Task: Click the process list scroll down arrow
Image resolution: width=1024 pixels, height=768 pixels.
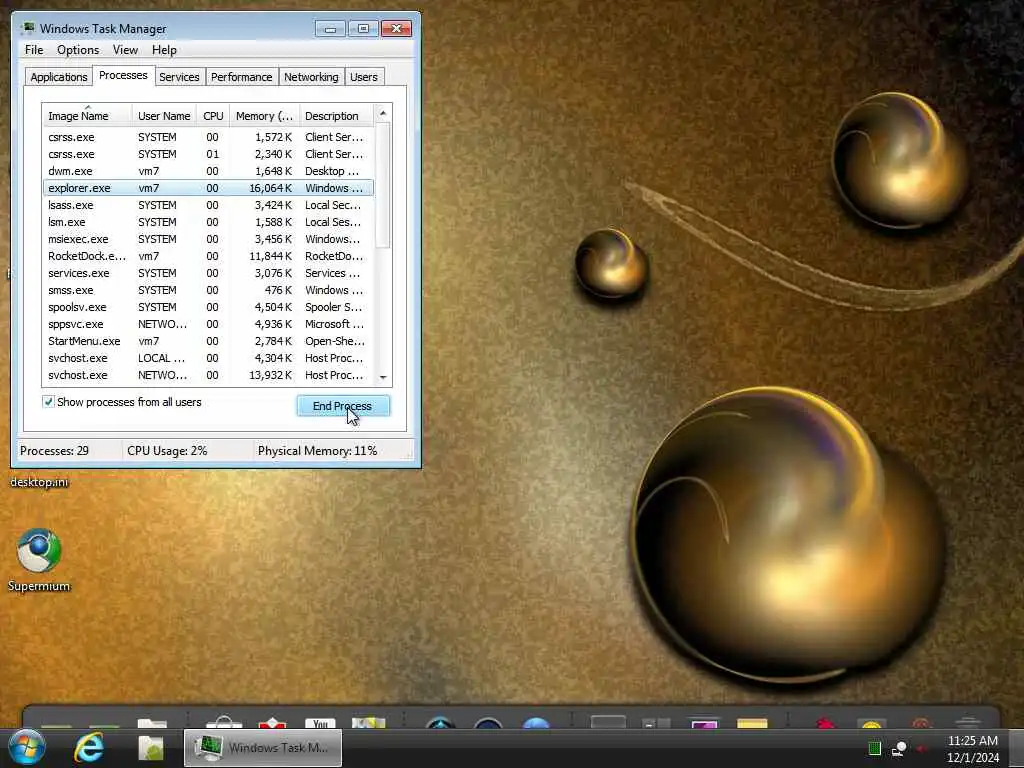Action: pos(383,377)
